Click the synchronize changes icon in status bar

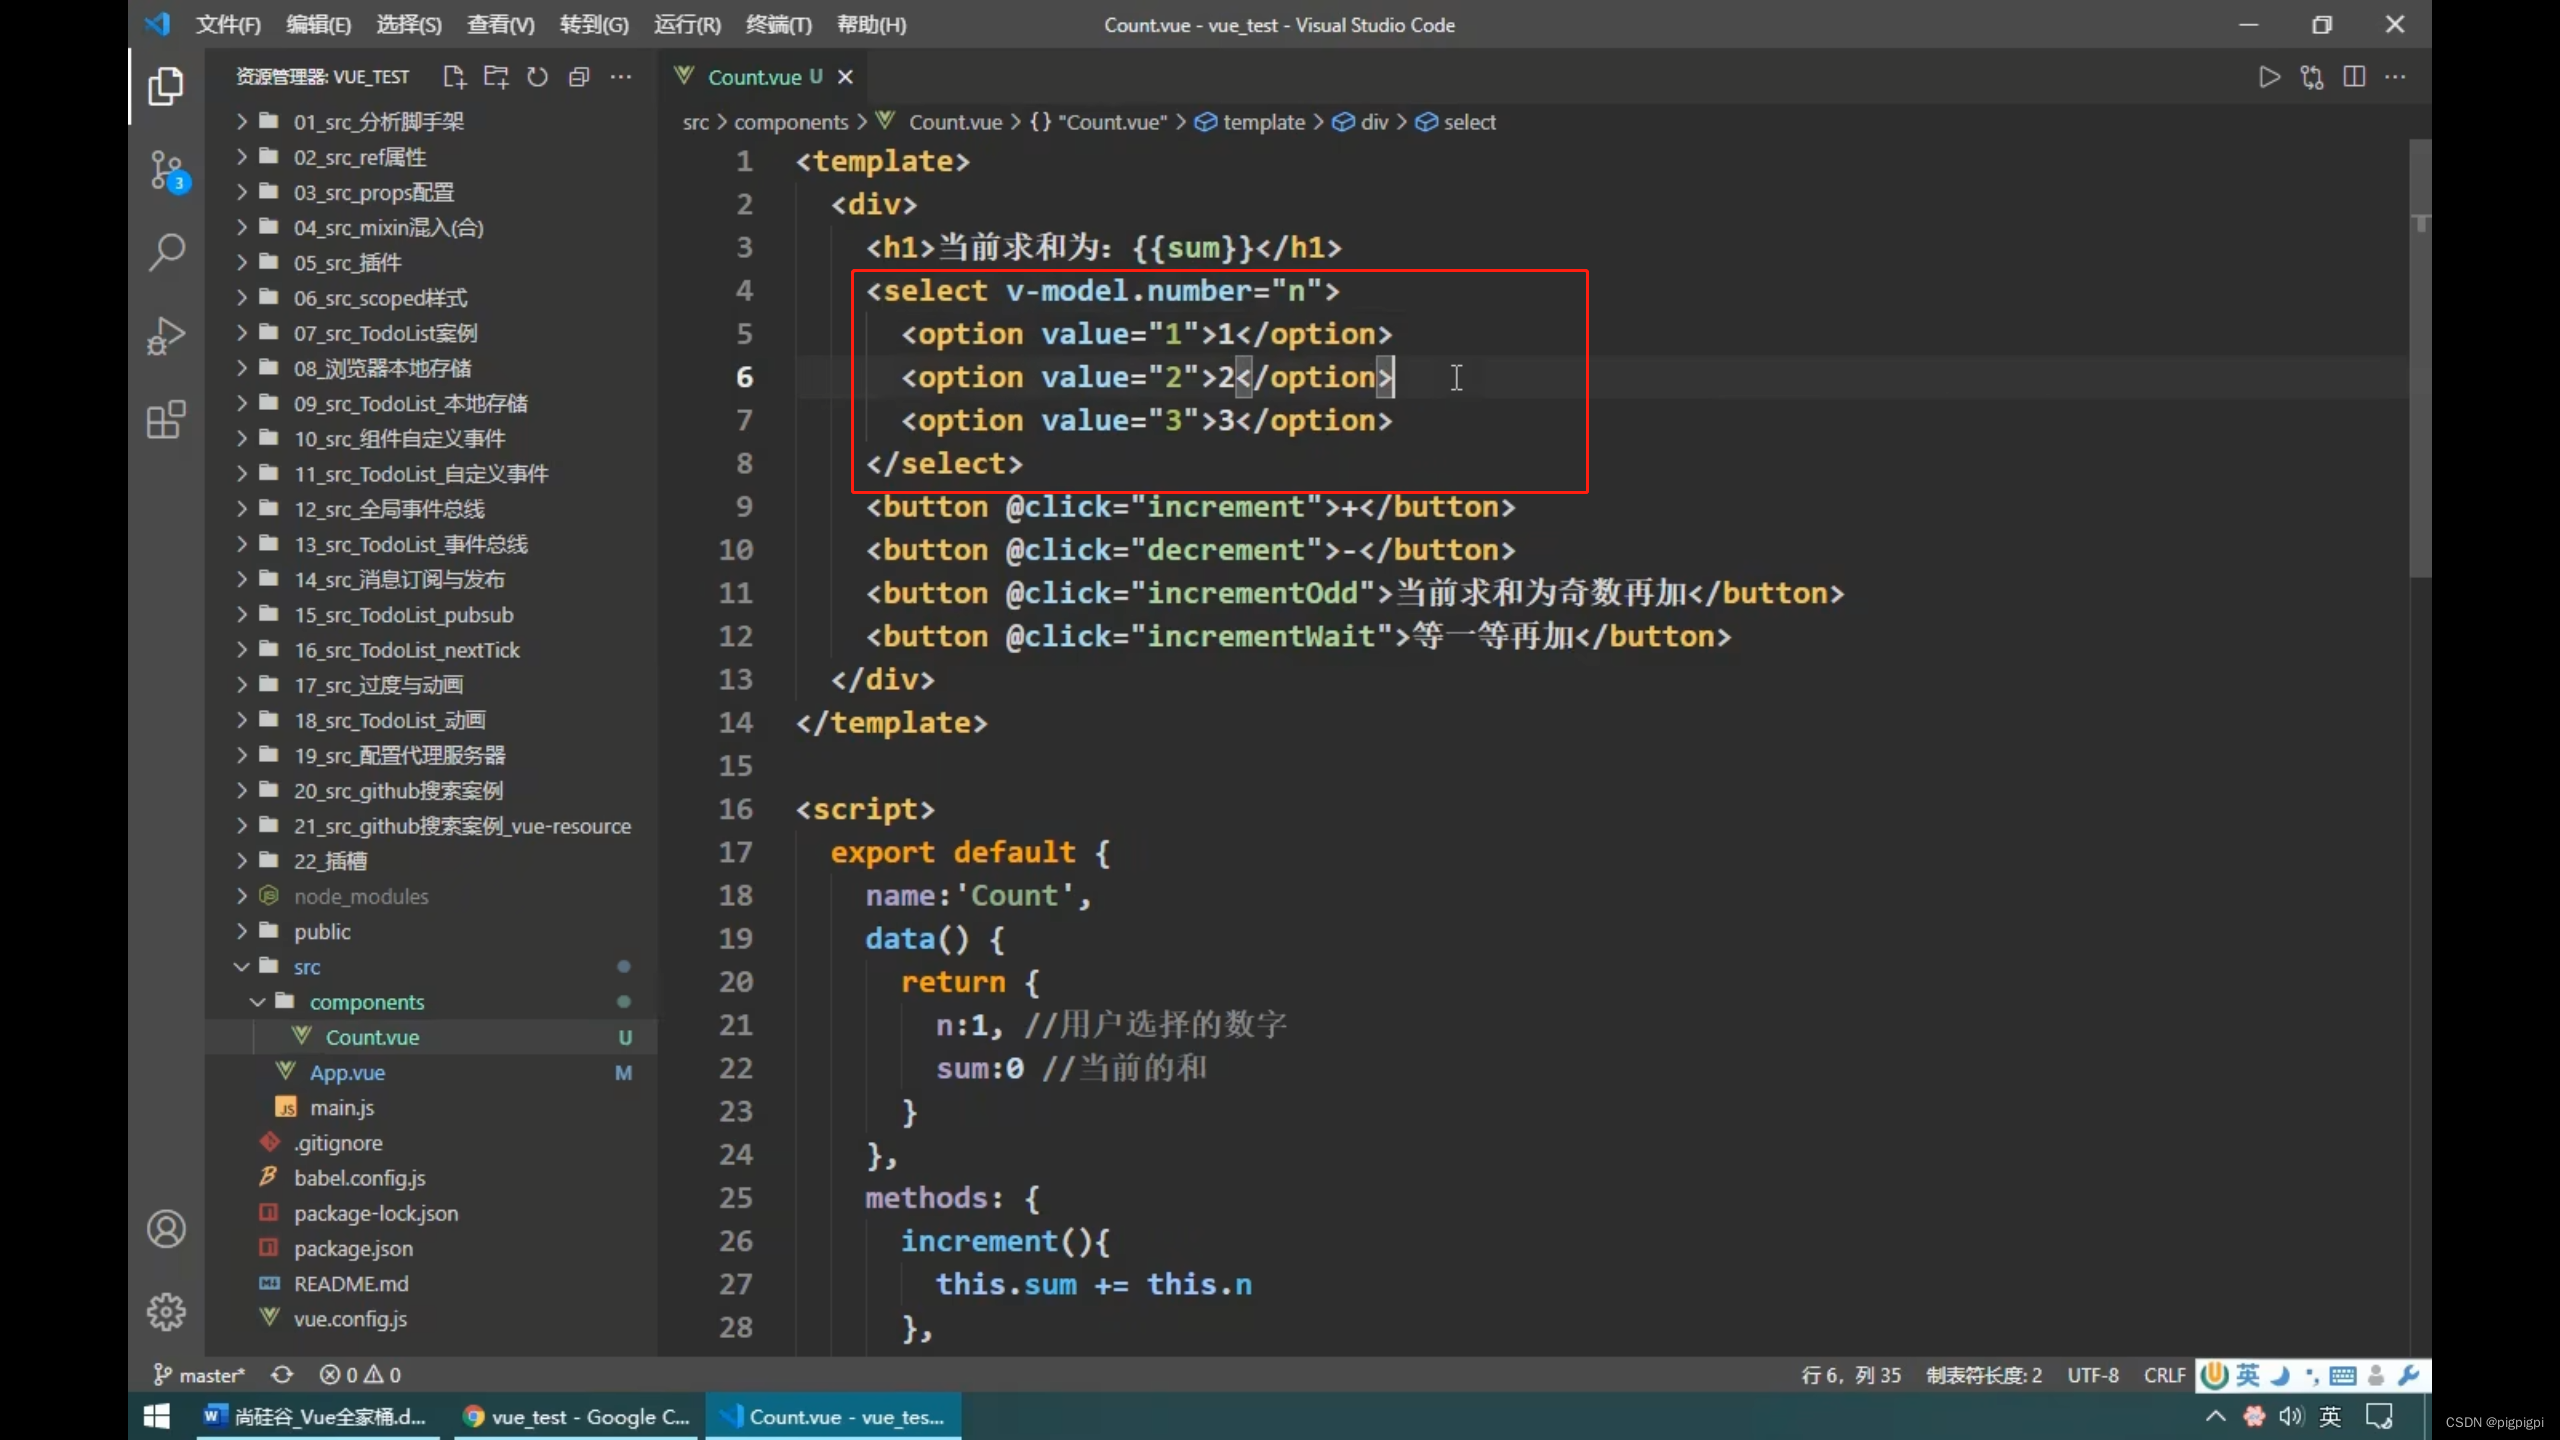point(282,1375)
